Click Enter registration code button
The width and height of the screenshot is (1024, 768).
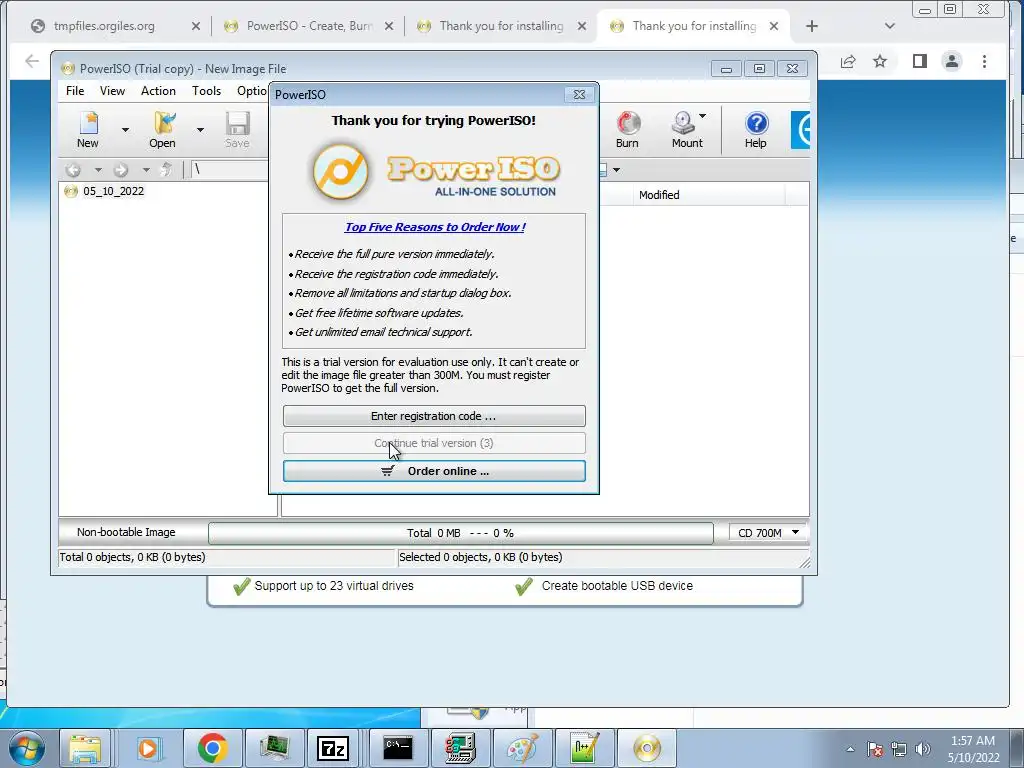pyautogui.click(x=434, y=416)
